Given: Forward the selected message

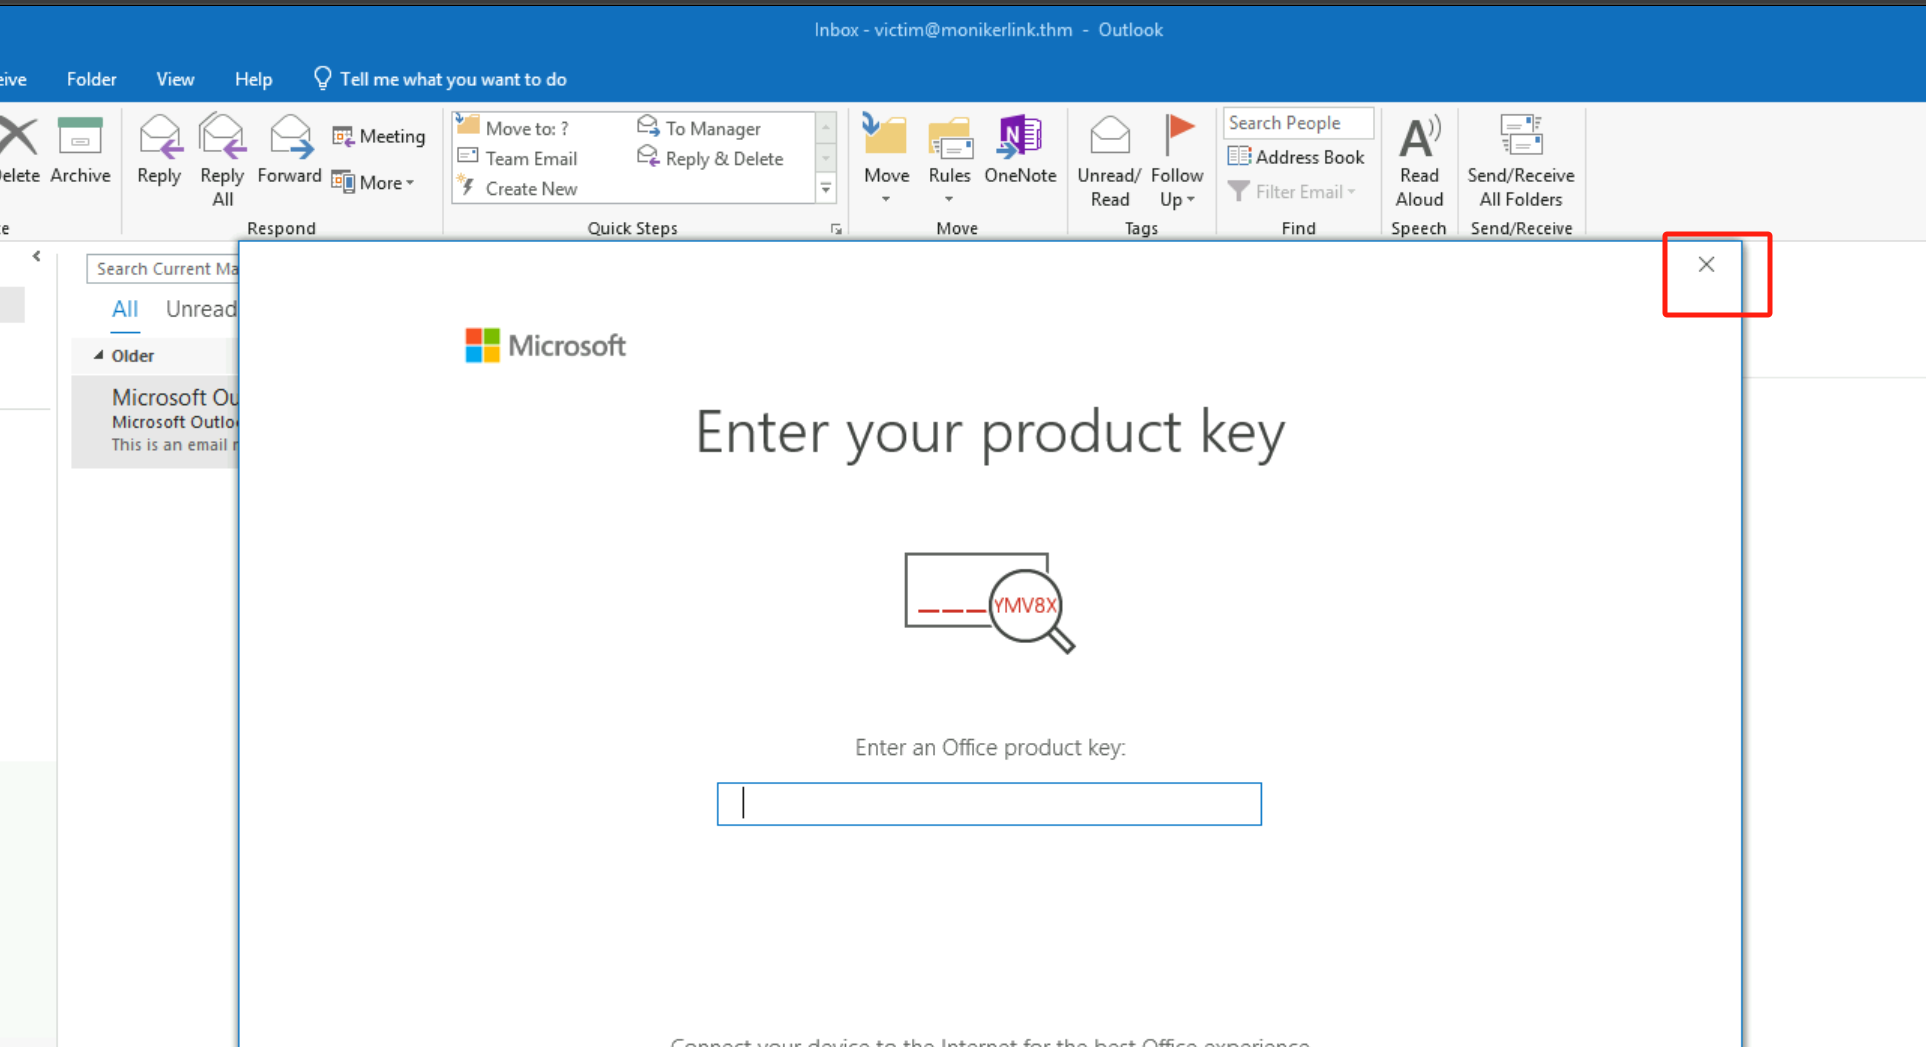Looking at the screenshot, I should pos(290,150).
